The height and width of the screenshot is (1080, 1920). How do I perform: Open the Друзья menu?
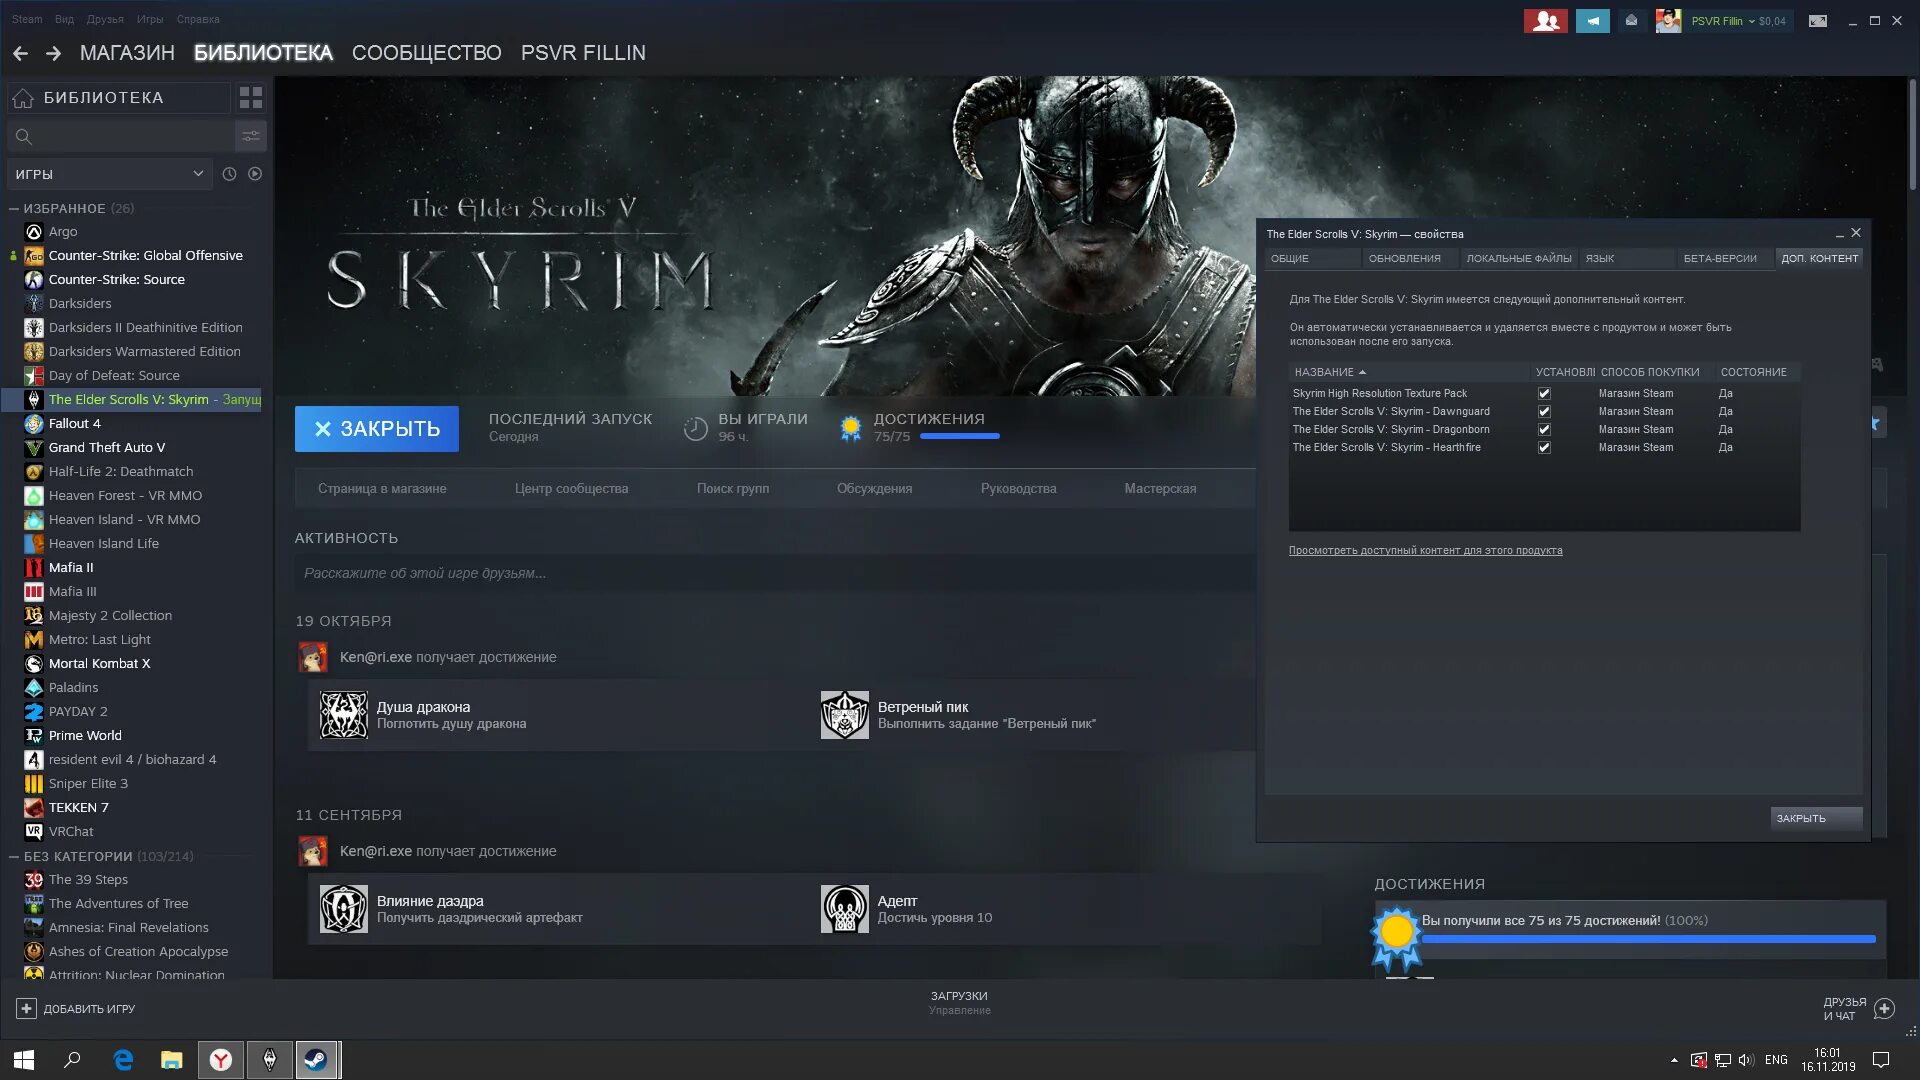(105, 19)
